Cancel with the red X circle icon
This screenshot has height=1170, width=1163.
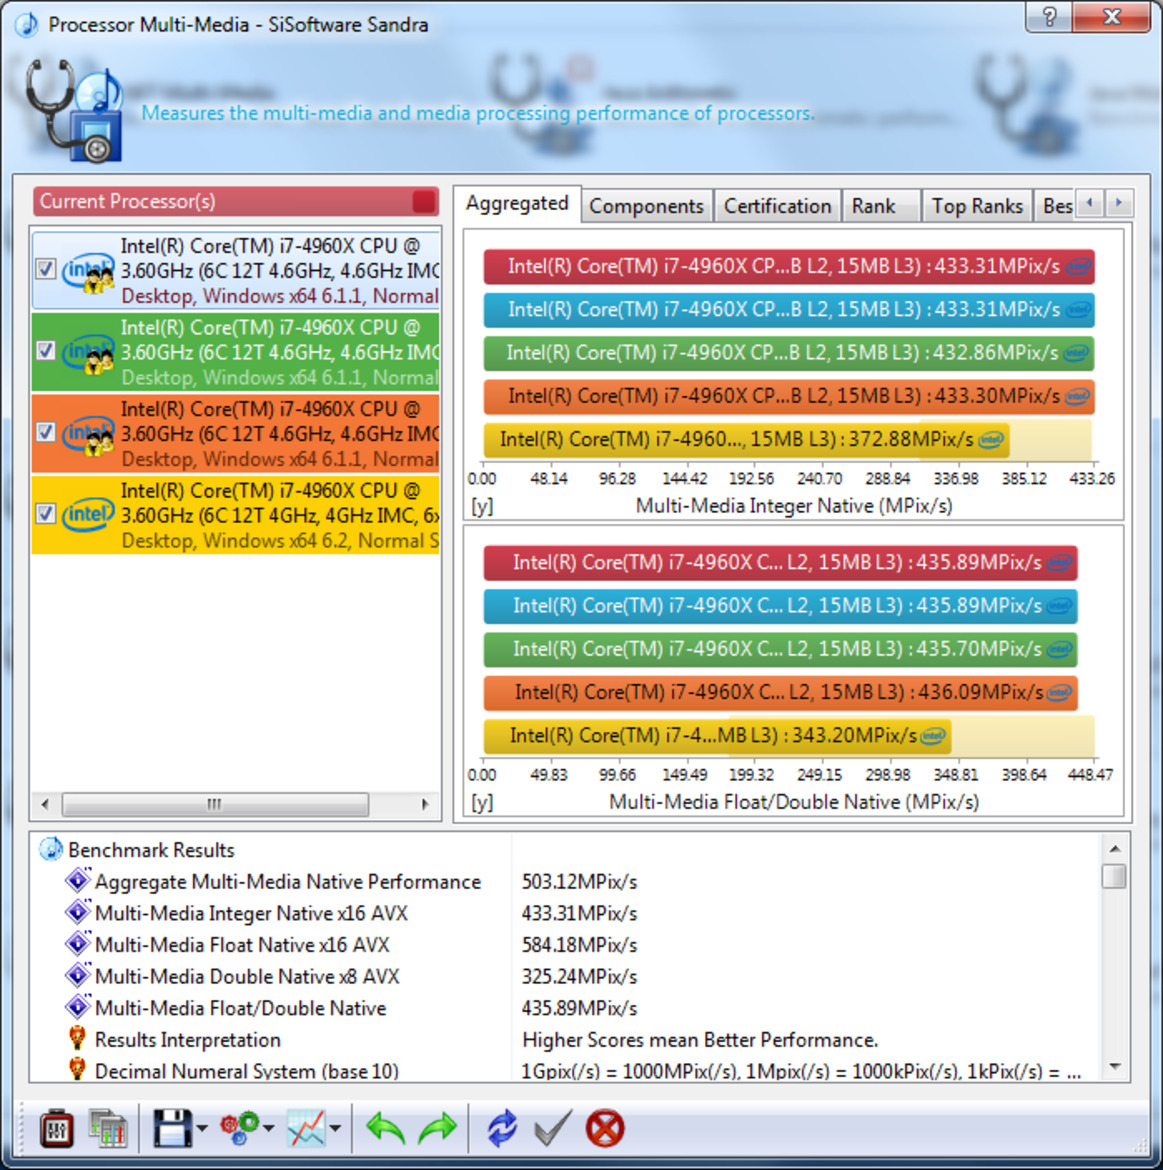tap(604, 1128)
